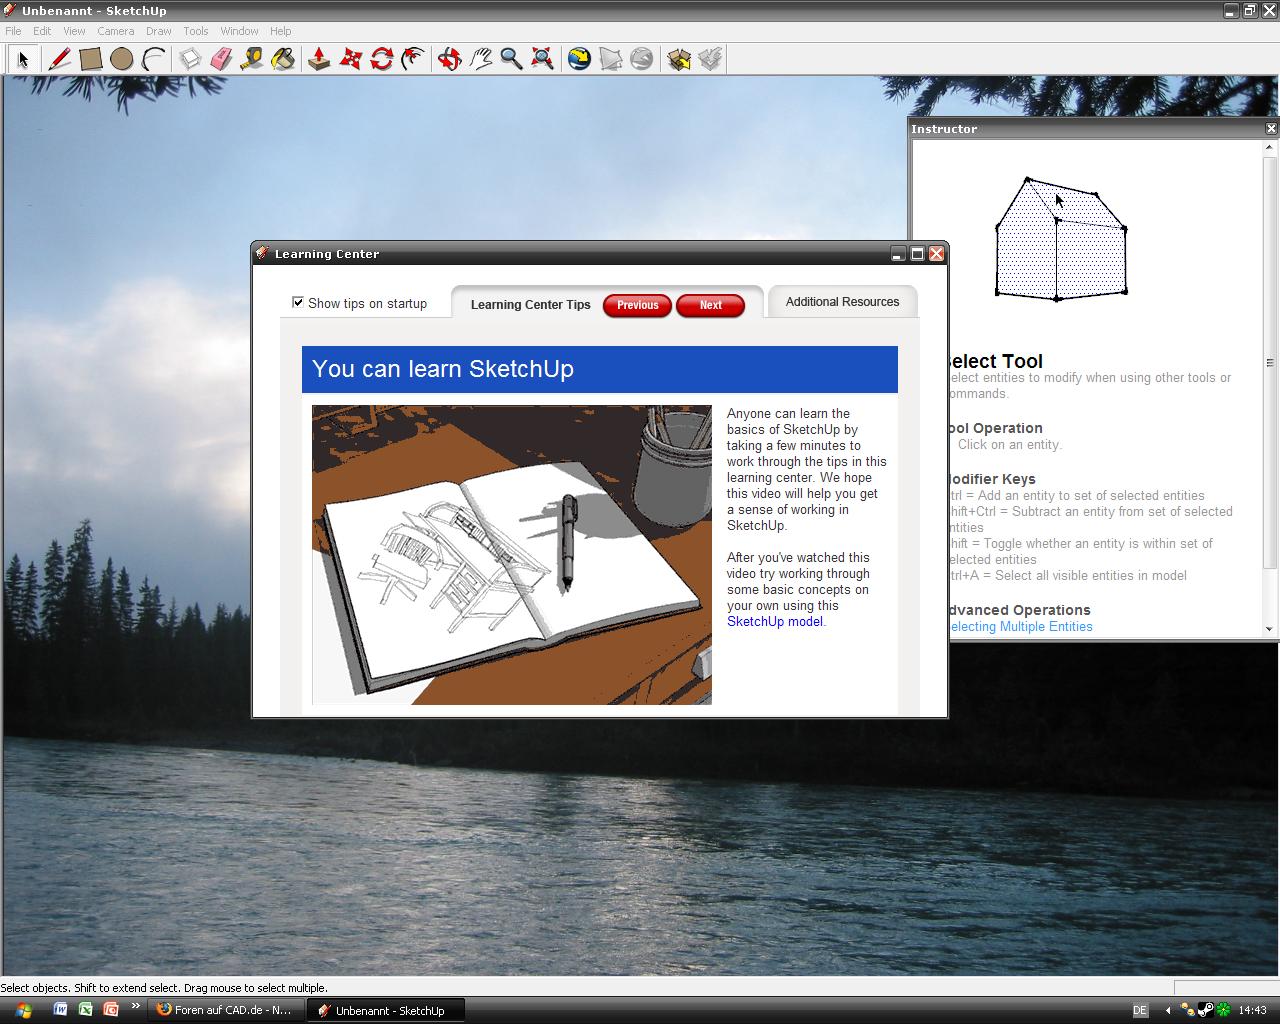Viewport: 1280px width, 1024px height.
Task: Maximize the Learning Center window
Action: pyautogui.click(x=917, y=254)
